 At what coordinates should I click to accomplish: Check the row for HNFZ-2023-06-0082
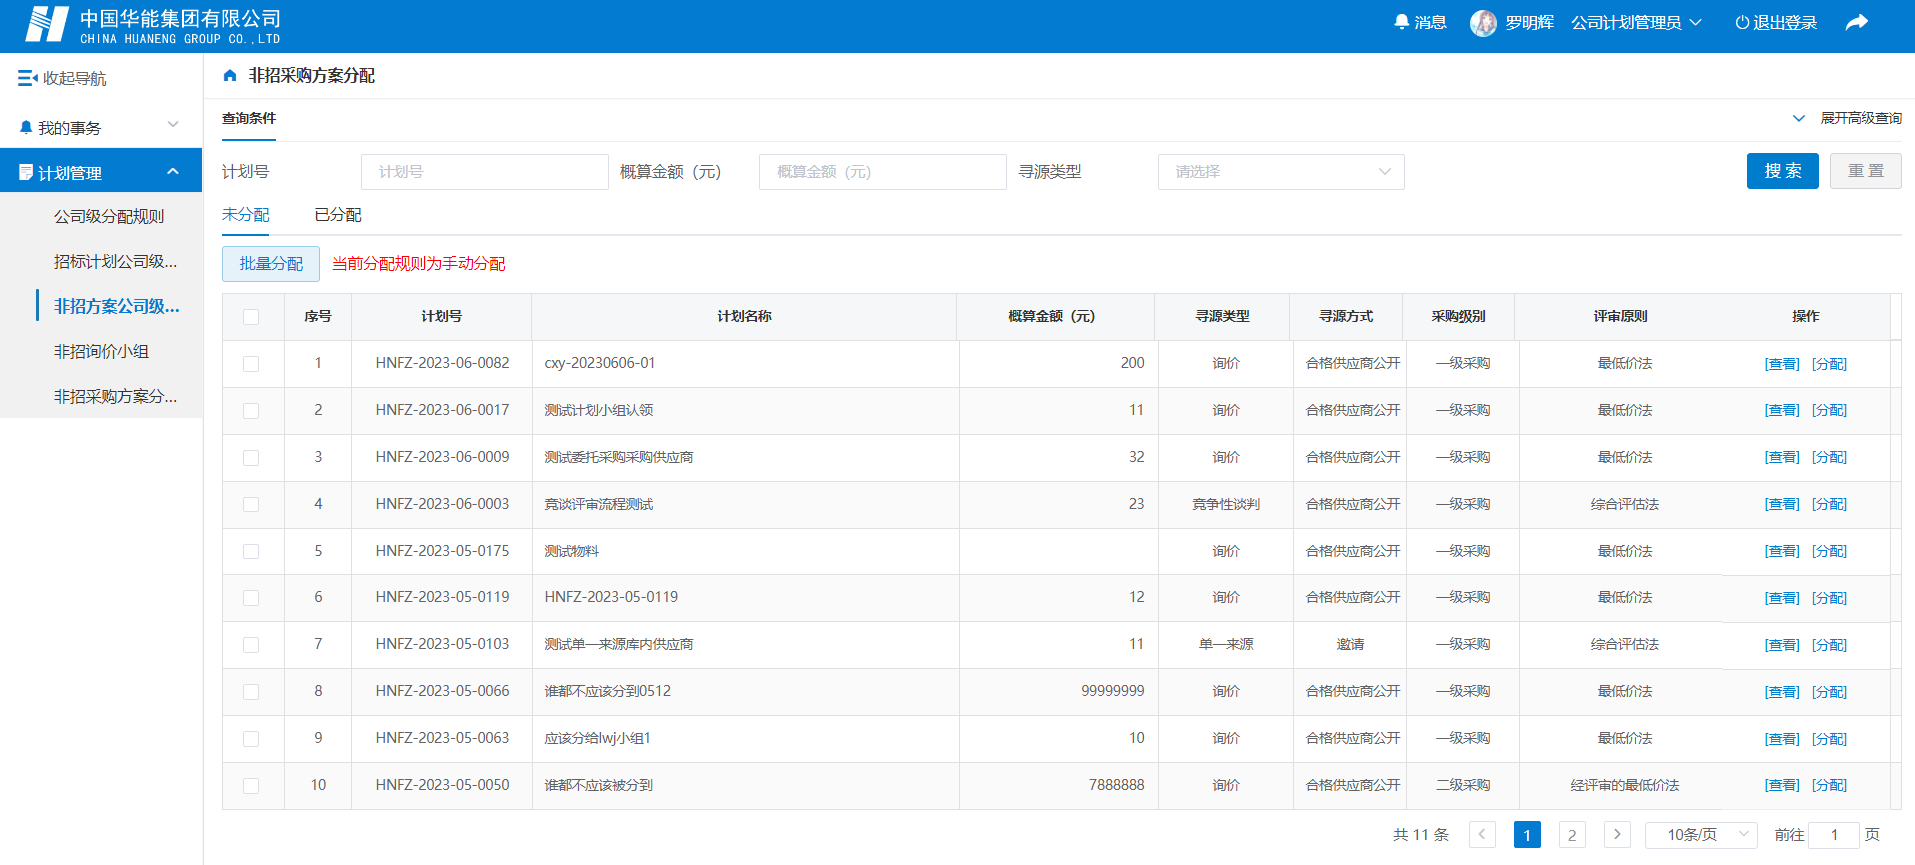pos(251,364)
